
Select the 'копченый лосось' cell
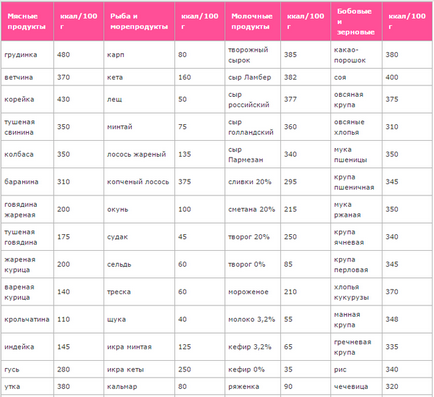pyautogui.click(x=139, y=182)
